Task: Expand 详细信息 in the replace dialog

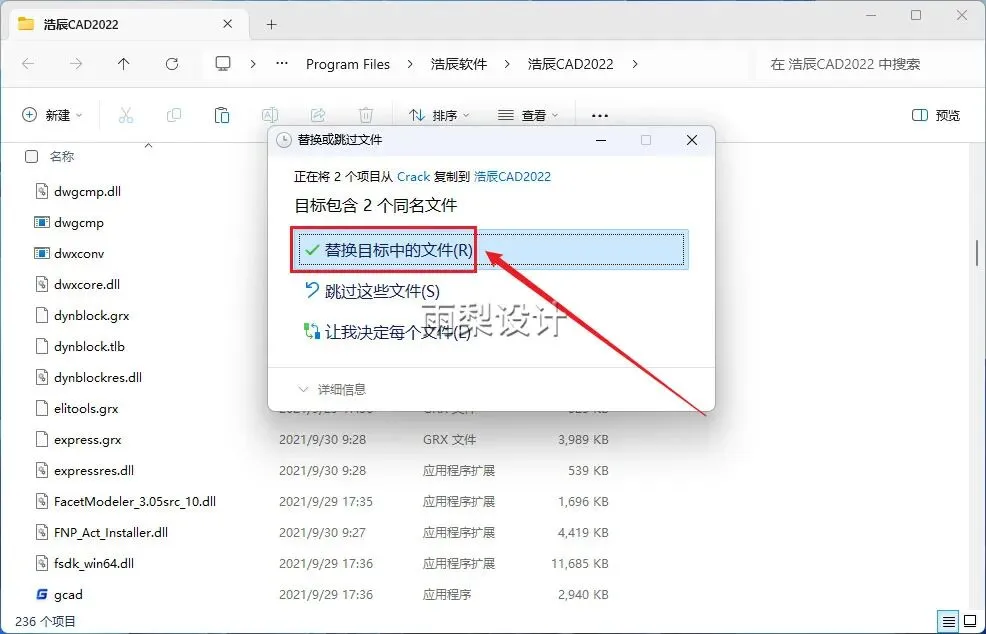Action: click(331, 389)
